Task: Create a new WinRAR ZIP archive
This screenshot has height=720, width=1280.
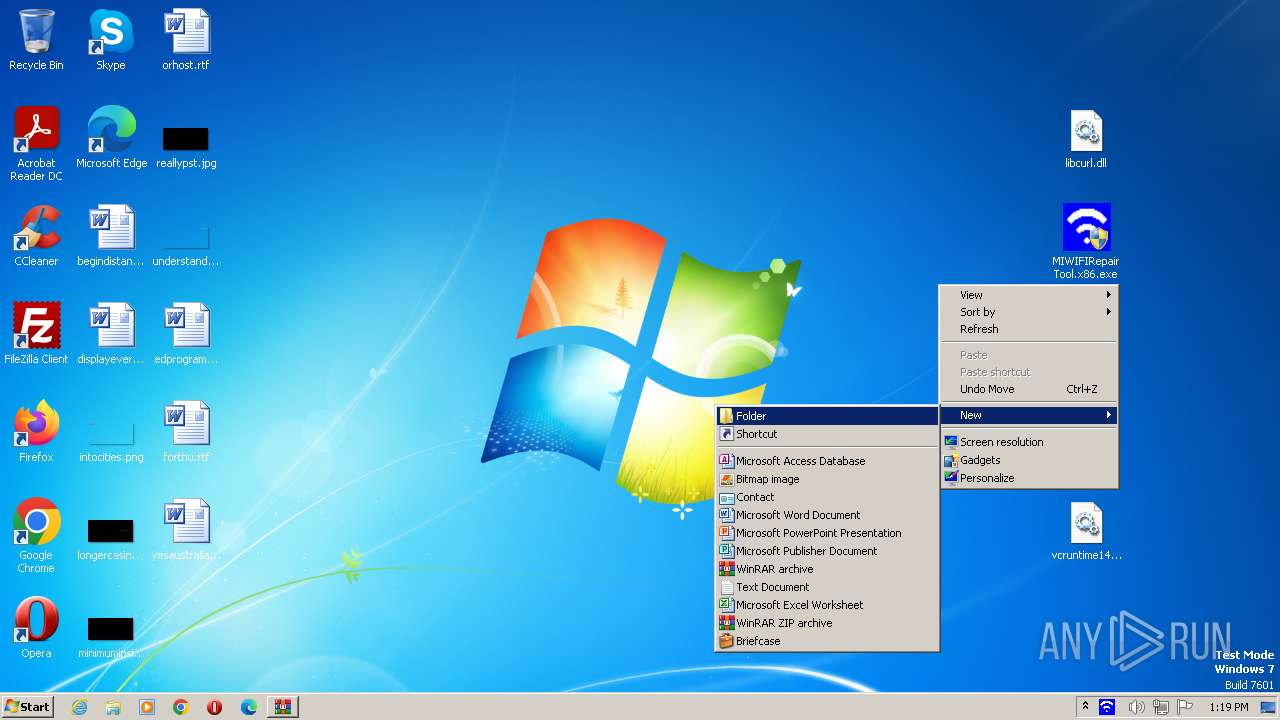Action: pos(827,623)
